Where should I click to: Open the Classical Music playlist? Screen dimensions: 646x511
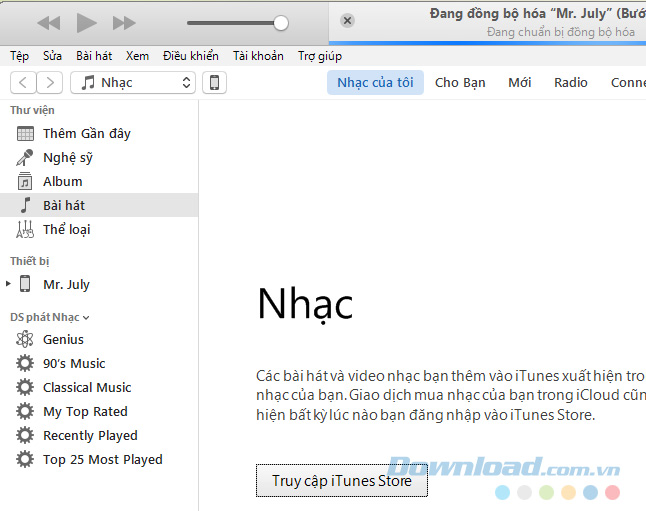(x=99, y=387)
